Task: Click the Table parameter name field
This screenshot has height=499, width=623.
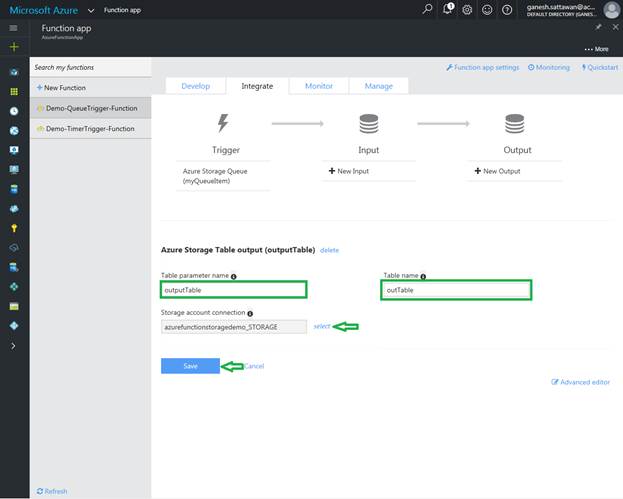Action: pyautogui.click(x=234, y=290)
